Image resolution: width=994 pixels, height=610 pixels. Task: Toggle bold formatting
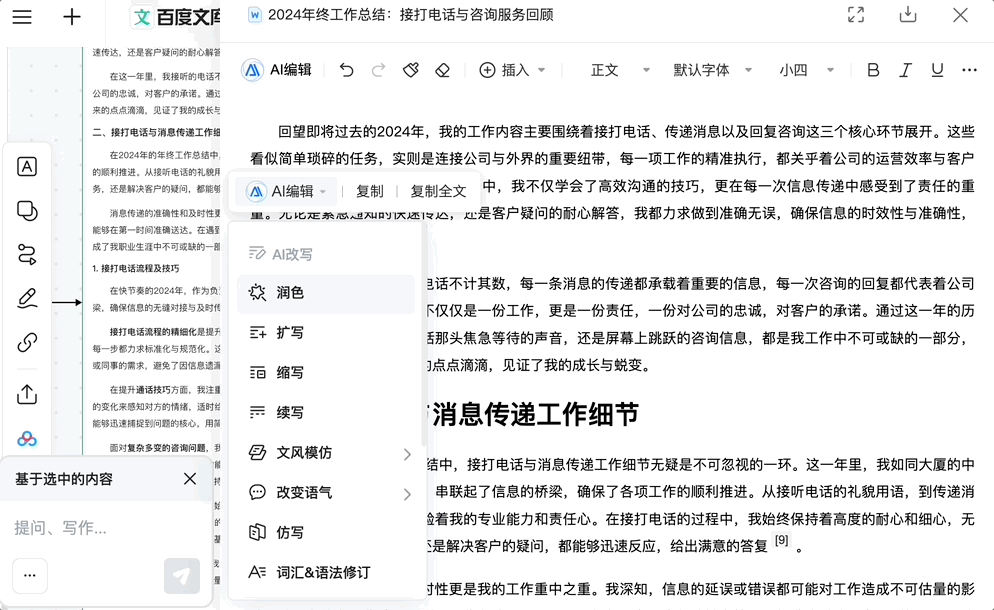click(872, 69)
